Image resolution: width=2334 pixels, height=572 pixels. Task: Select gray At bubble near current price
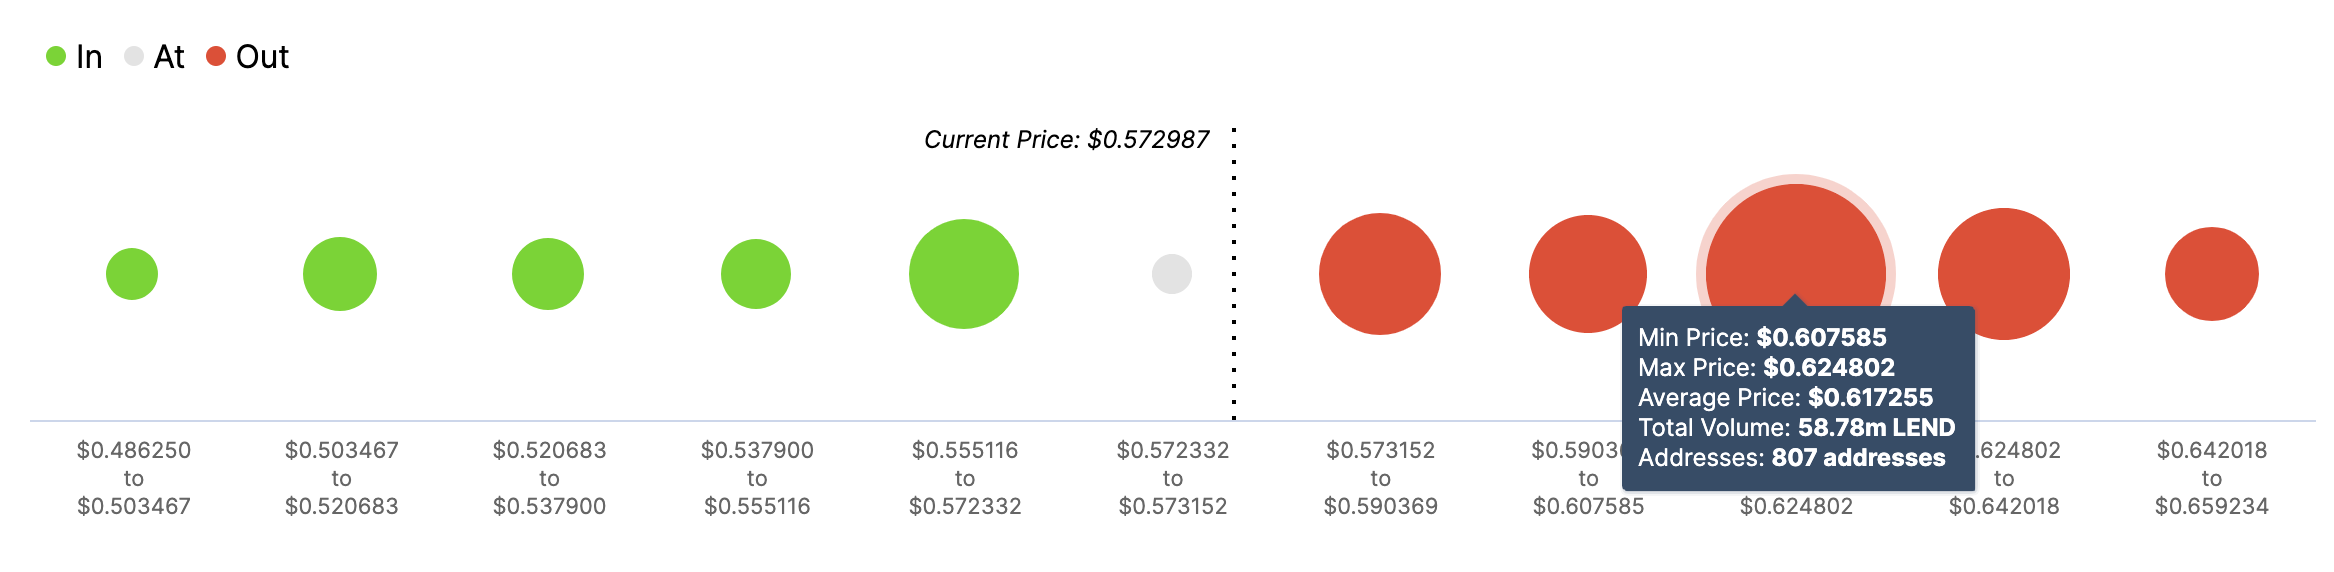click(x=1172, y=274)
